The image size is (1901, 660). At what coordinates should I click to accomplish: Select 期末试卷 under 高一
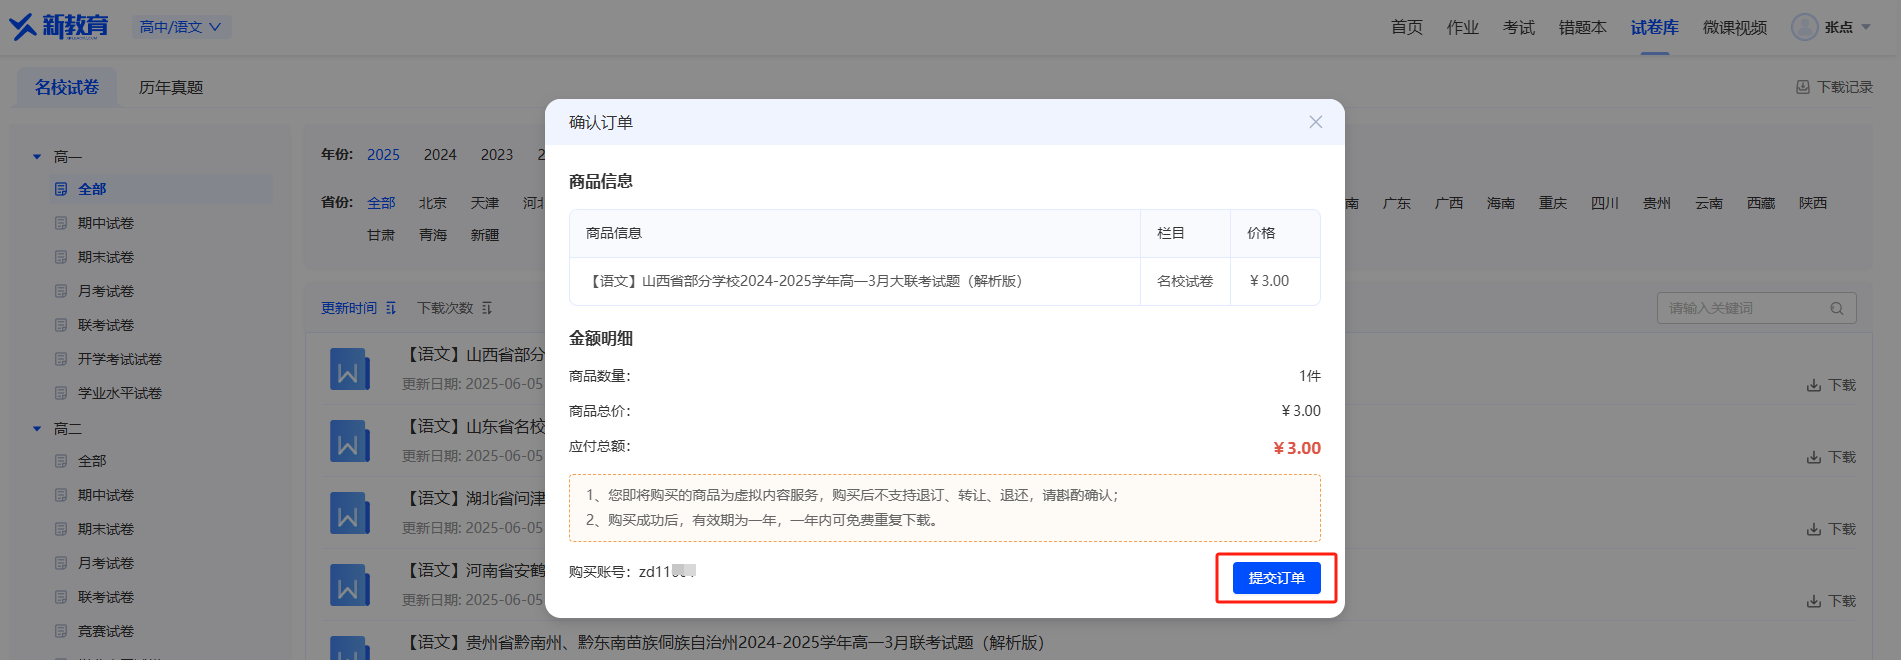coord(106,257)
